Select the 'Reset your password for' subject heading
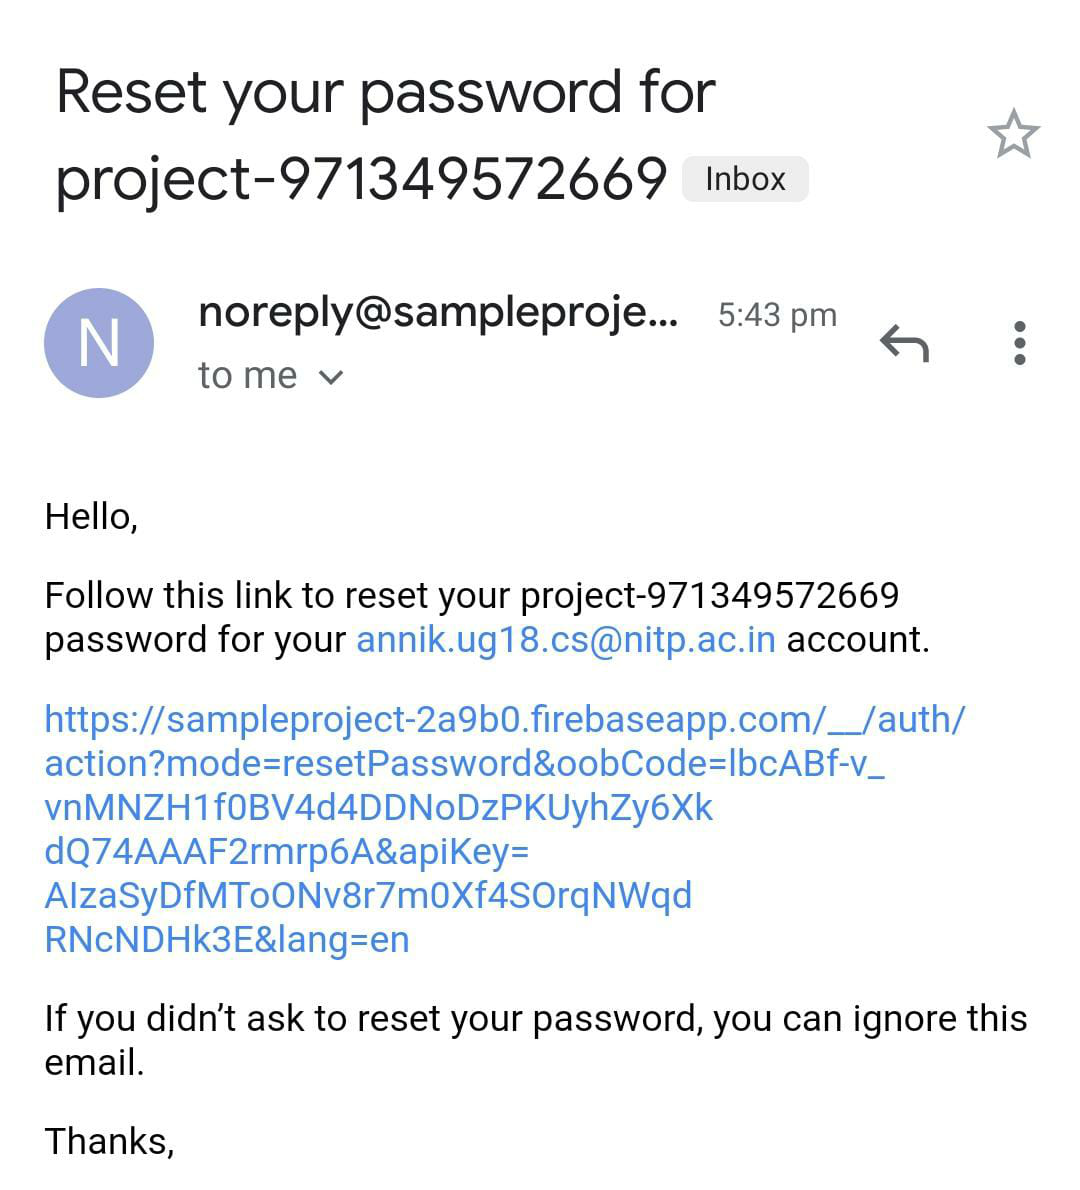1080x1190 pixels. tap(386, 94)
